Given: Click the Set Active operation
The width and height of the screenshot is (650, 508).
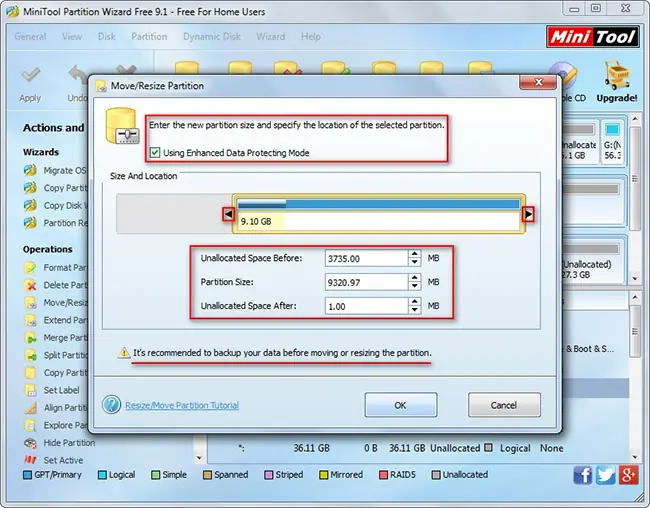Looking at the screenshot, I should tap(53, 460).
